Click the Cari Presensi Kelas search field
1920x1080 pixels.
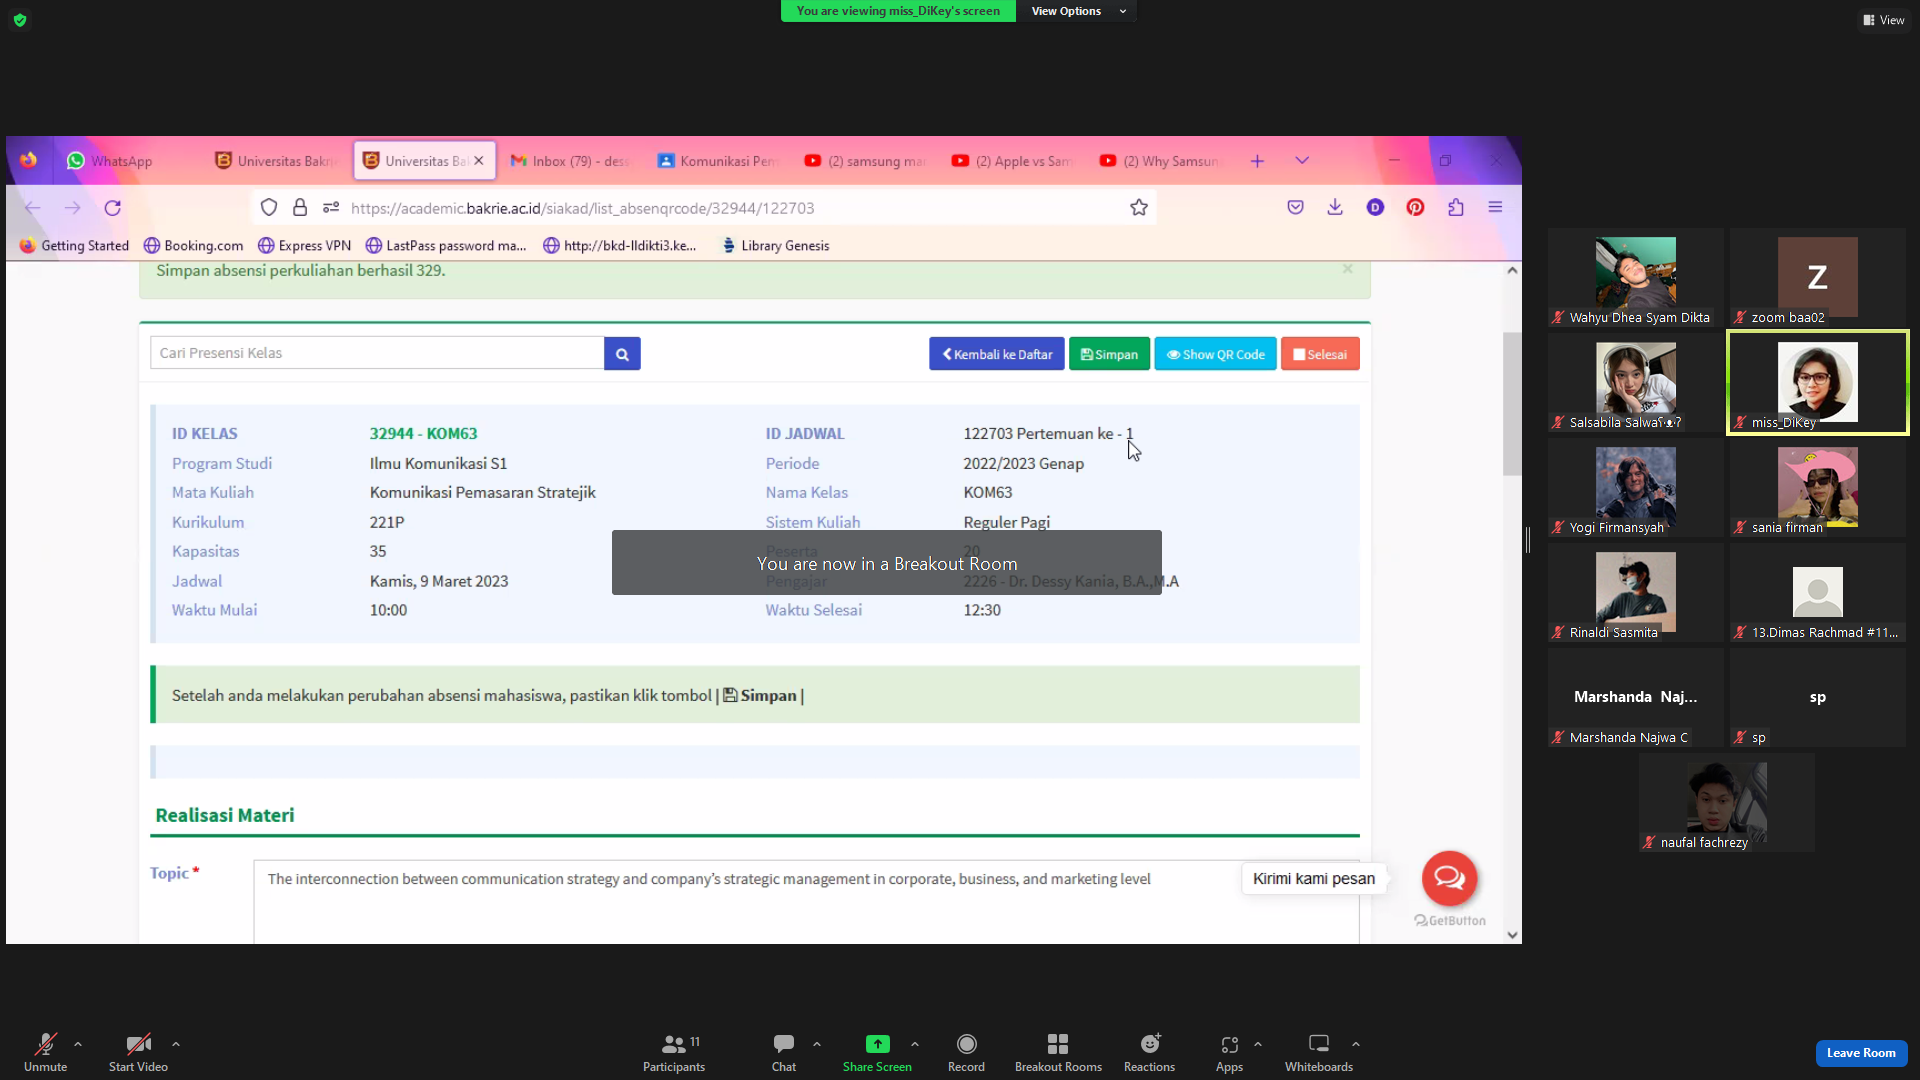point(377,353)
